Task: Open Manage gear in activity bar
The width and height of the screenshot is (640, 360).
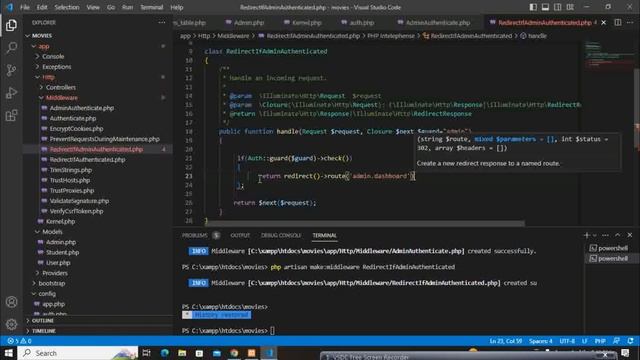Action: (11, 324)
